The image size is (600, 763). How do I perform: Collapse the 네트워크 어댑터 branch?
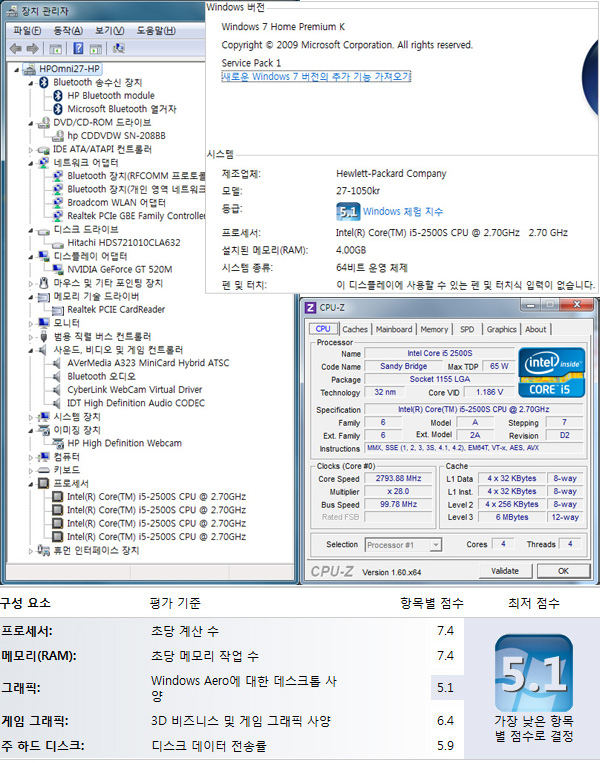[x=31, y=164]
